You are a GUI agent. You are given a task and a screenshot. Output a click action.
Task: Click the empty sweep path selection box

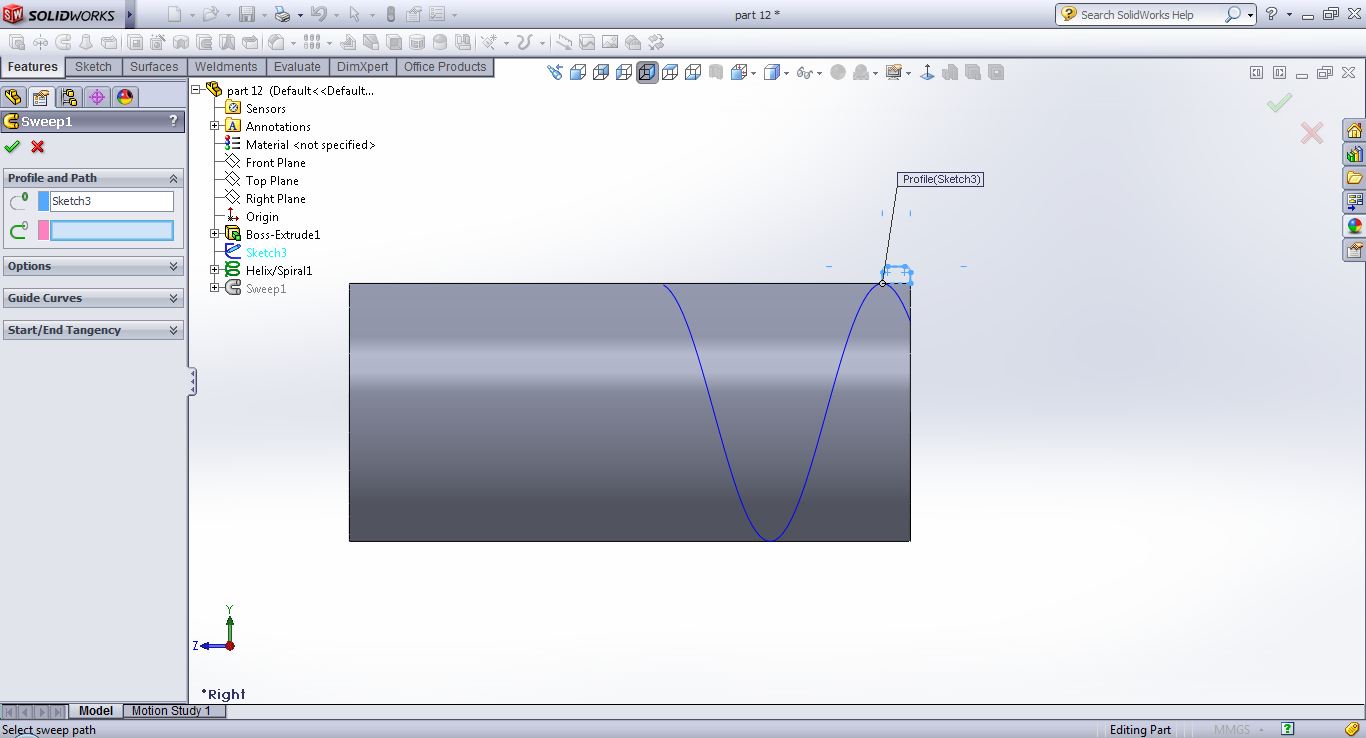click(x=112, y=231)
